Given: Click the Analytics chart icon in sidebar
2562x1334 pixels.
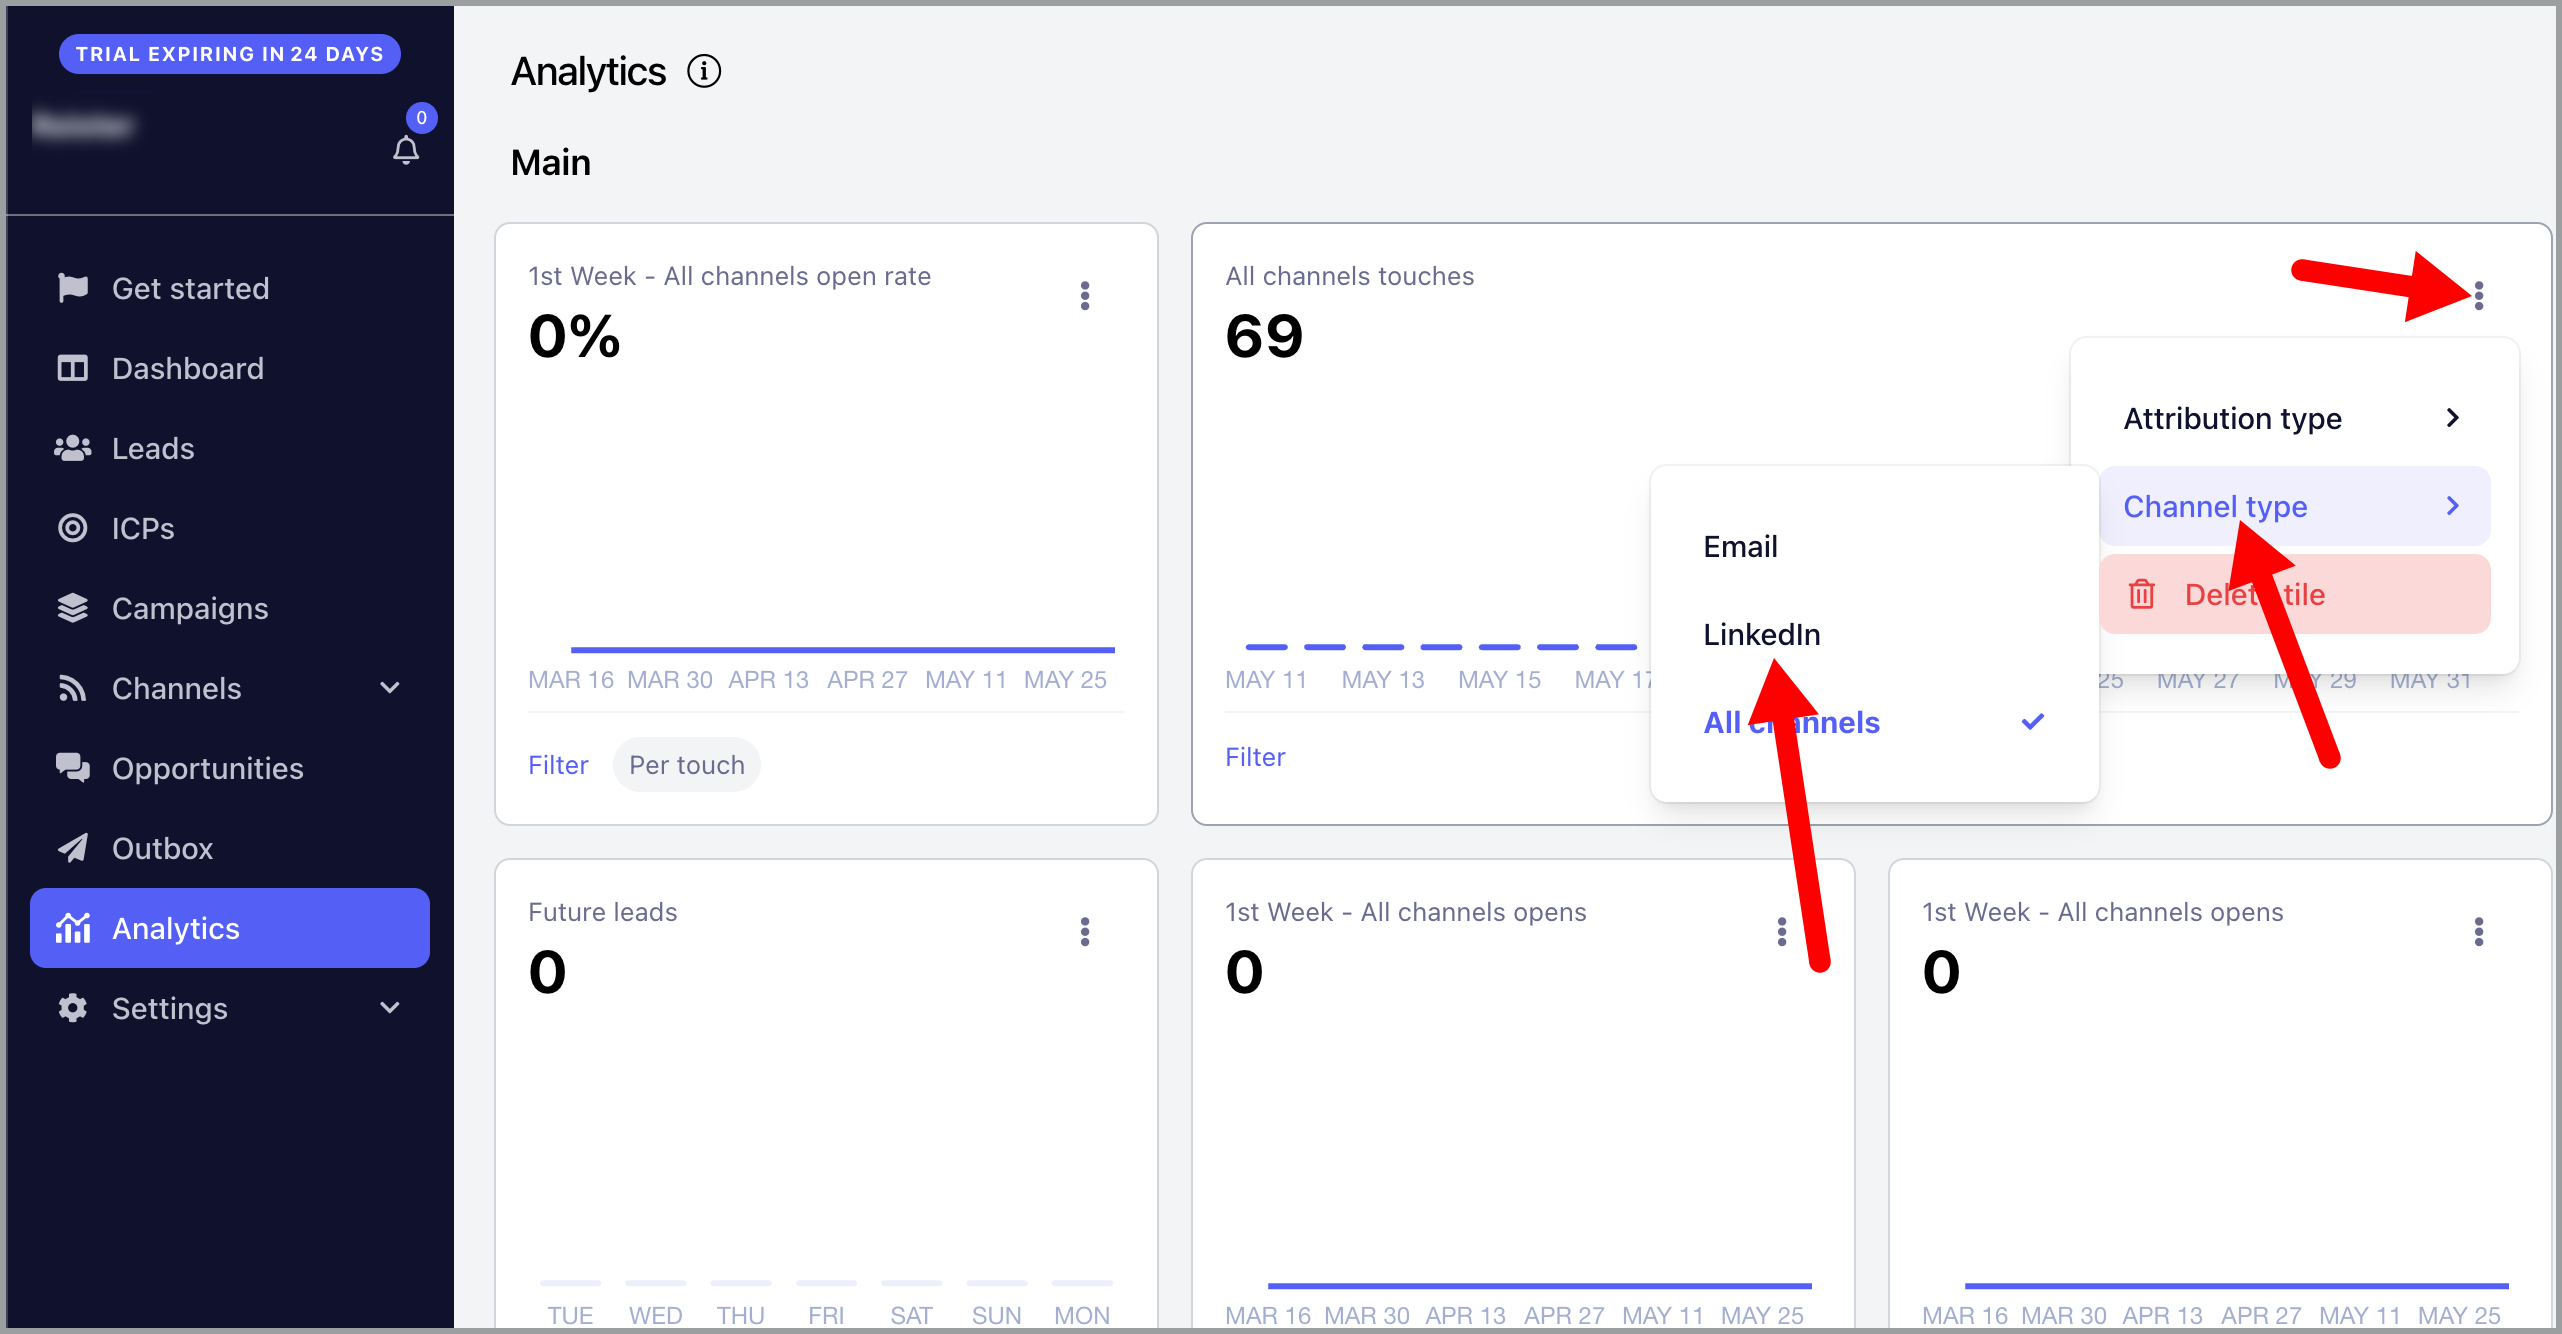Looking at the screenshot, I should point(73,928).
